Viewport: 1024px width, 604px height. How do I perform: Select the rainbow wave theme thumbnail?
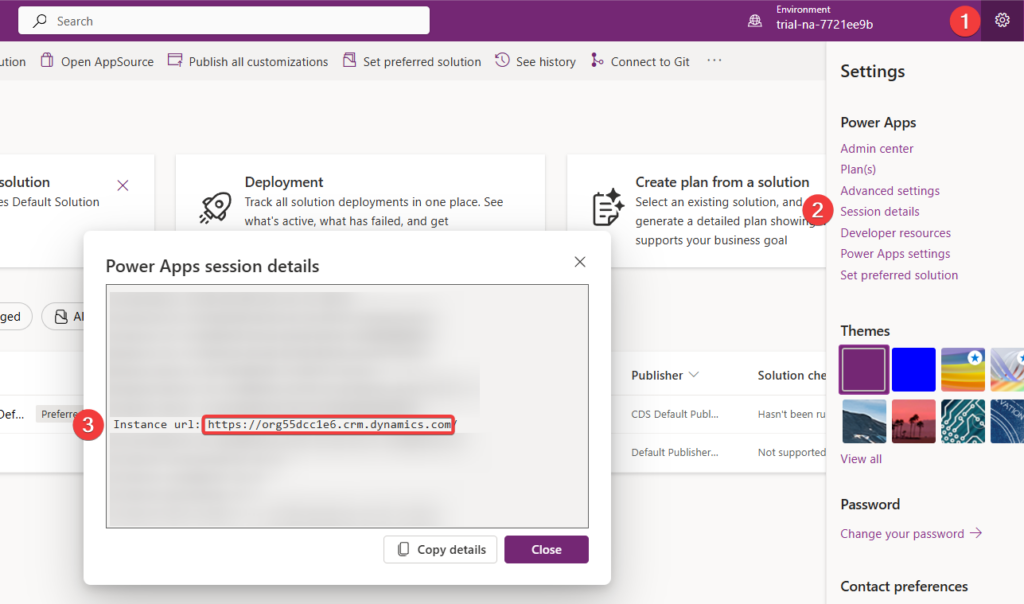pyautogui.click(x=963, y=370)
